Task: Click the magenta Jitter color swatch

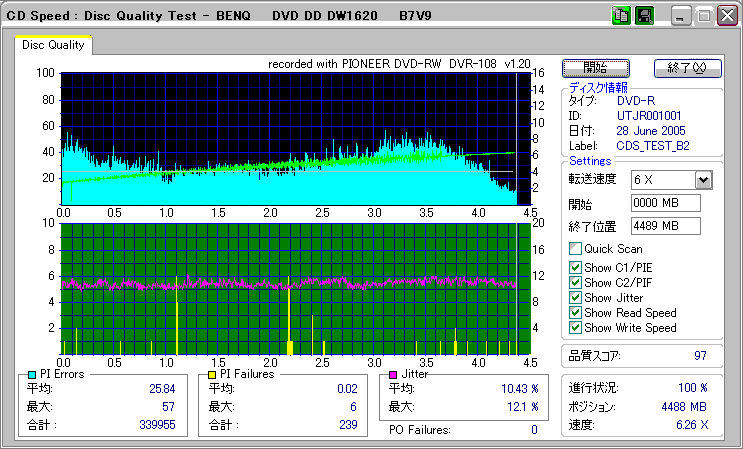Action: 393,374
